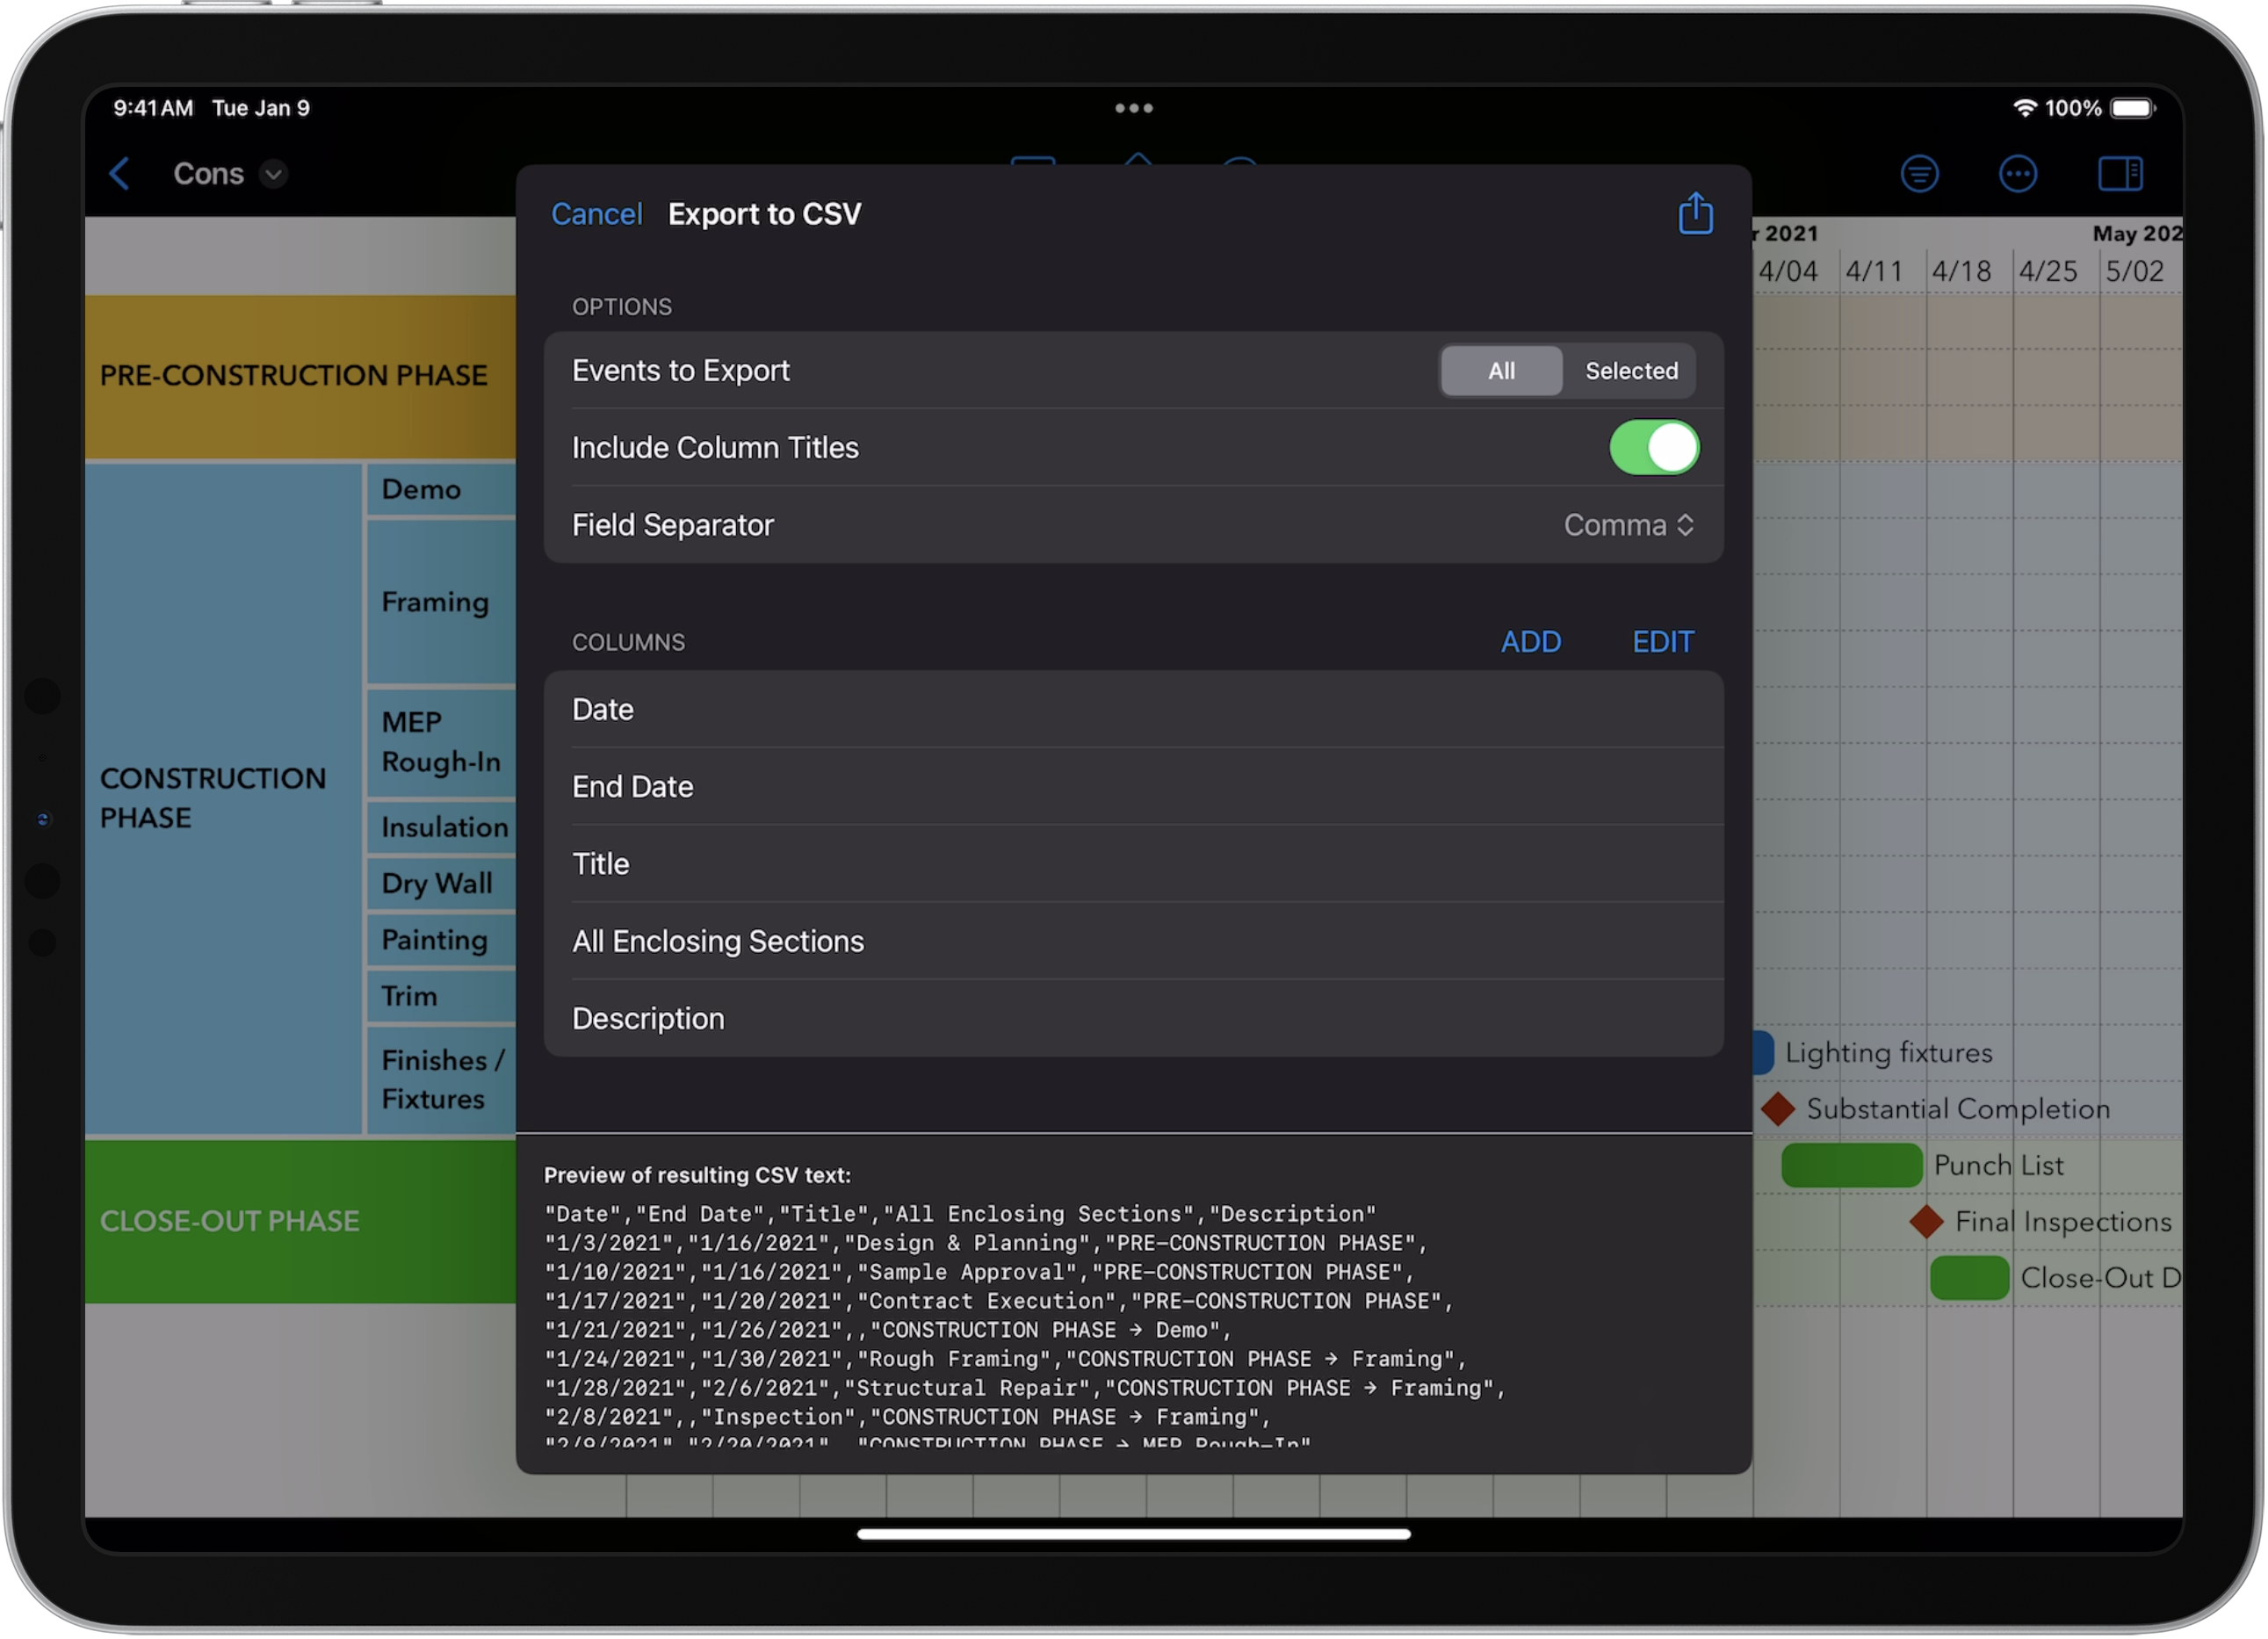Tap the multitasking ellipsis at screen top

click(x=1132, y=107)
